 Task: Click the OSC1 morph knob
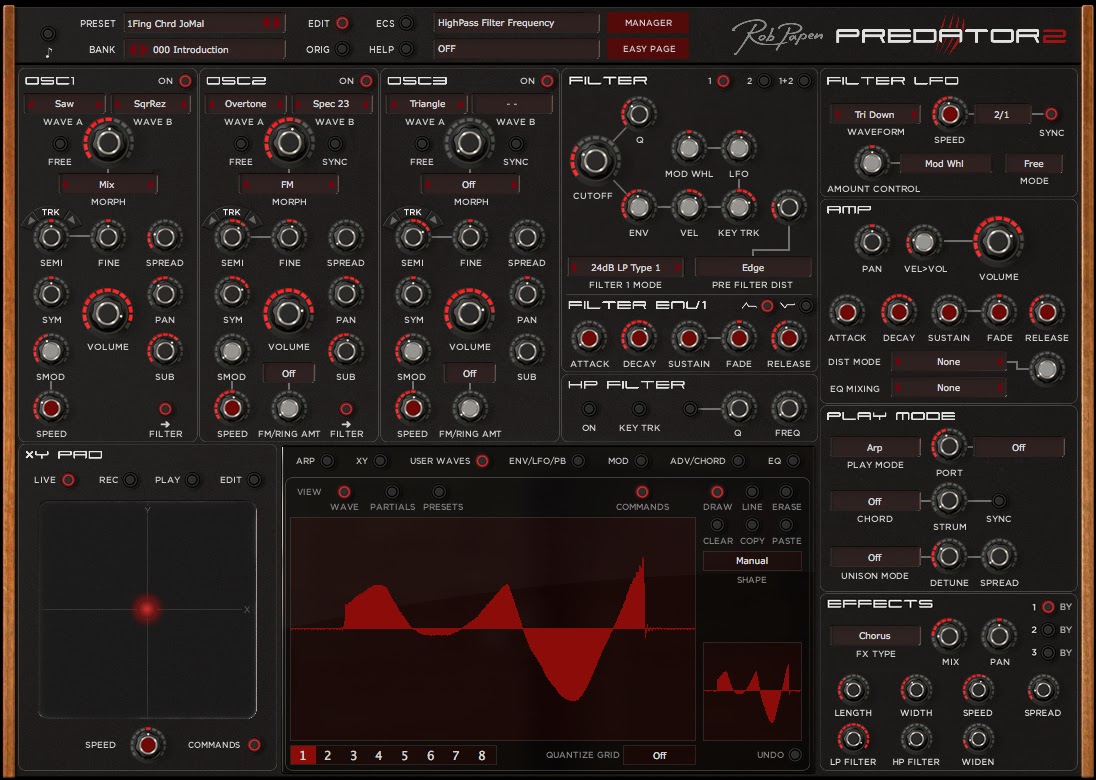108,143
